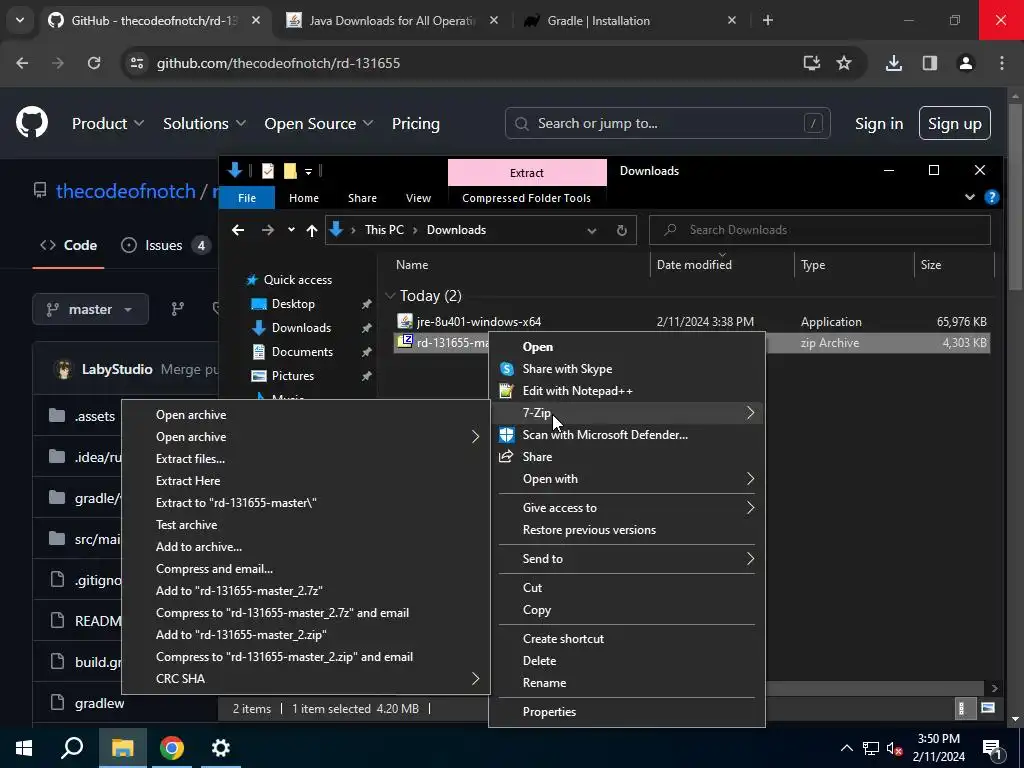Expand the Open with submenu
Viewport: 1024px width, 768px height.
point(750,479)
